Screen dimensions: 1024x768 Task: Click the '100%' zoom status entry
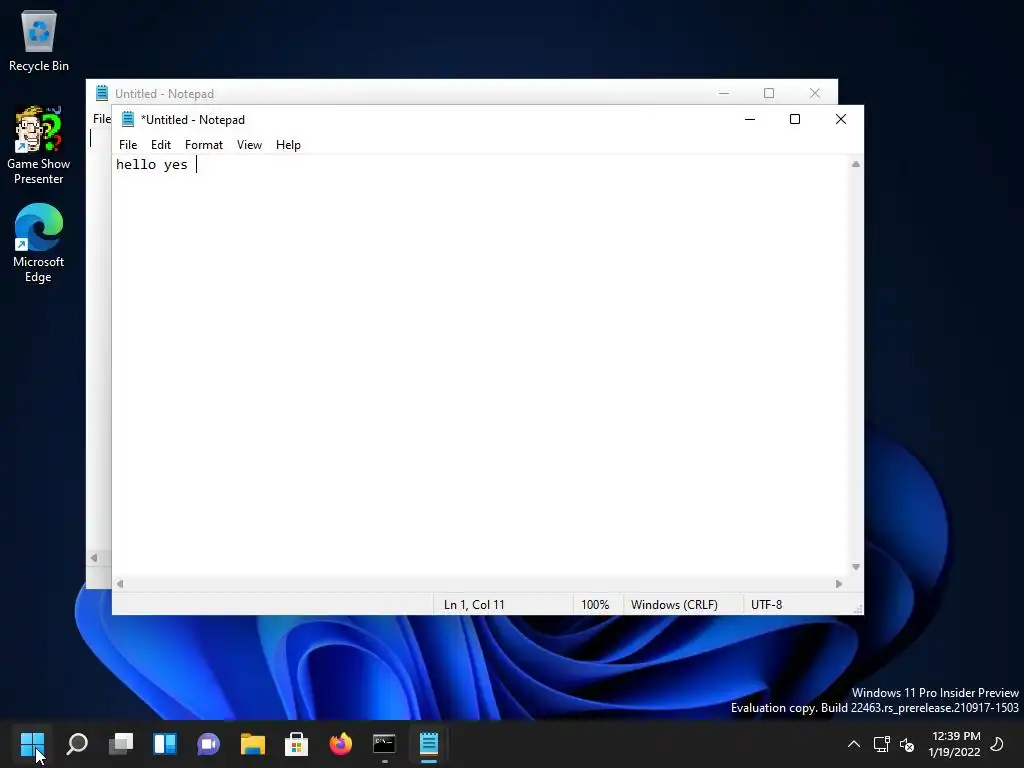595,605
